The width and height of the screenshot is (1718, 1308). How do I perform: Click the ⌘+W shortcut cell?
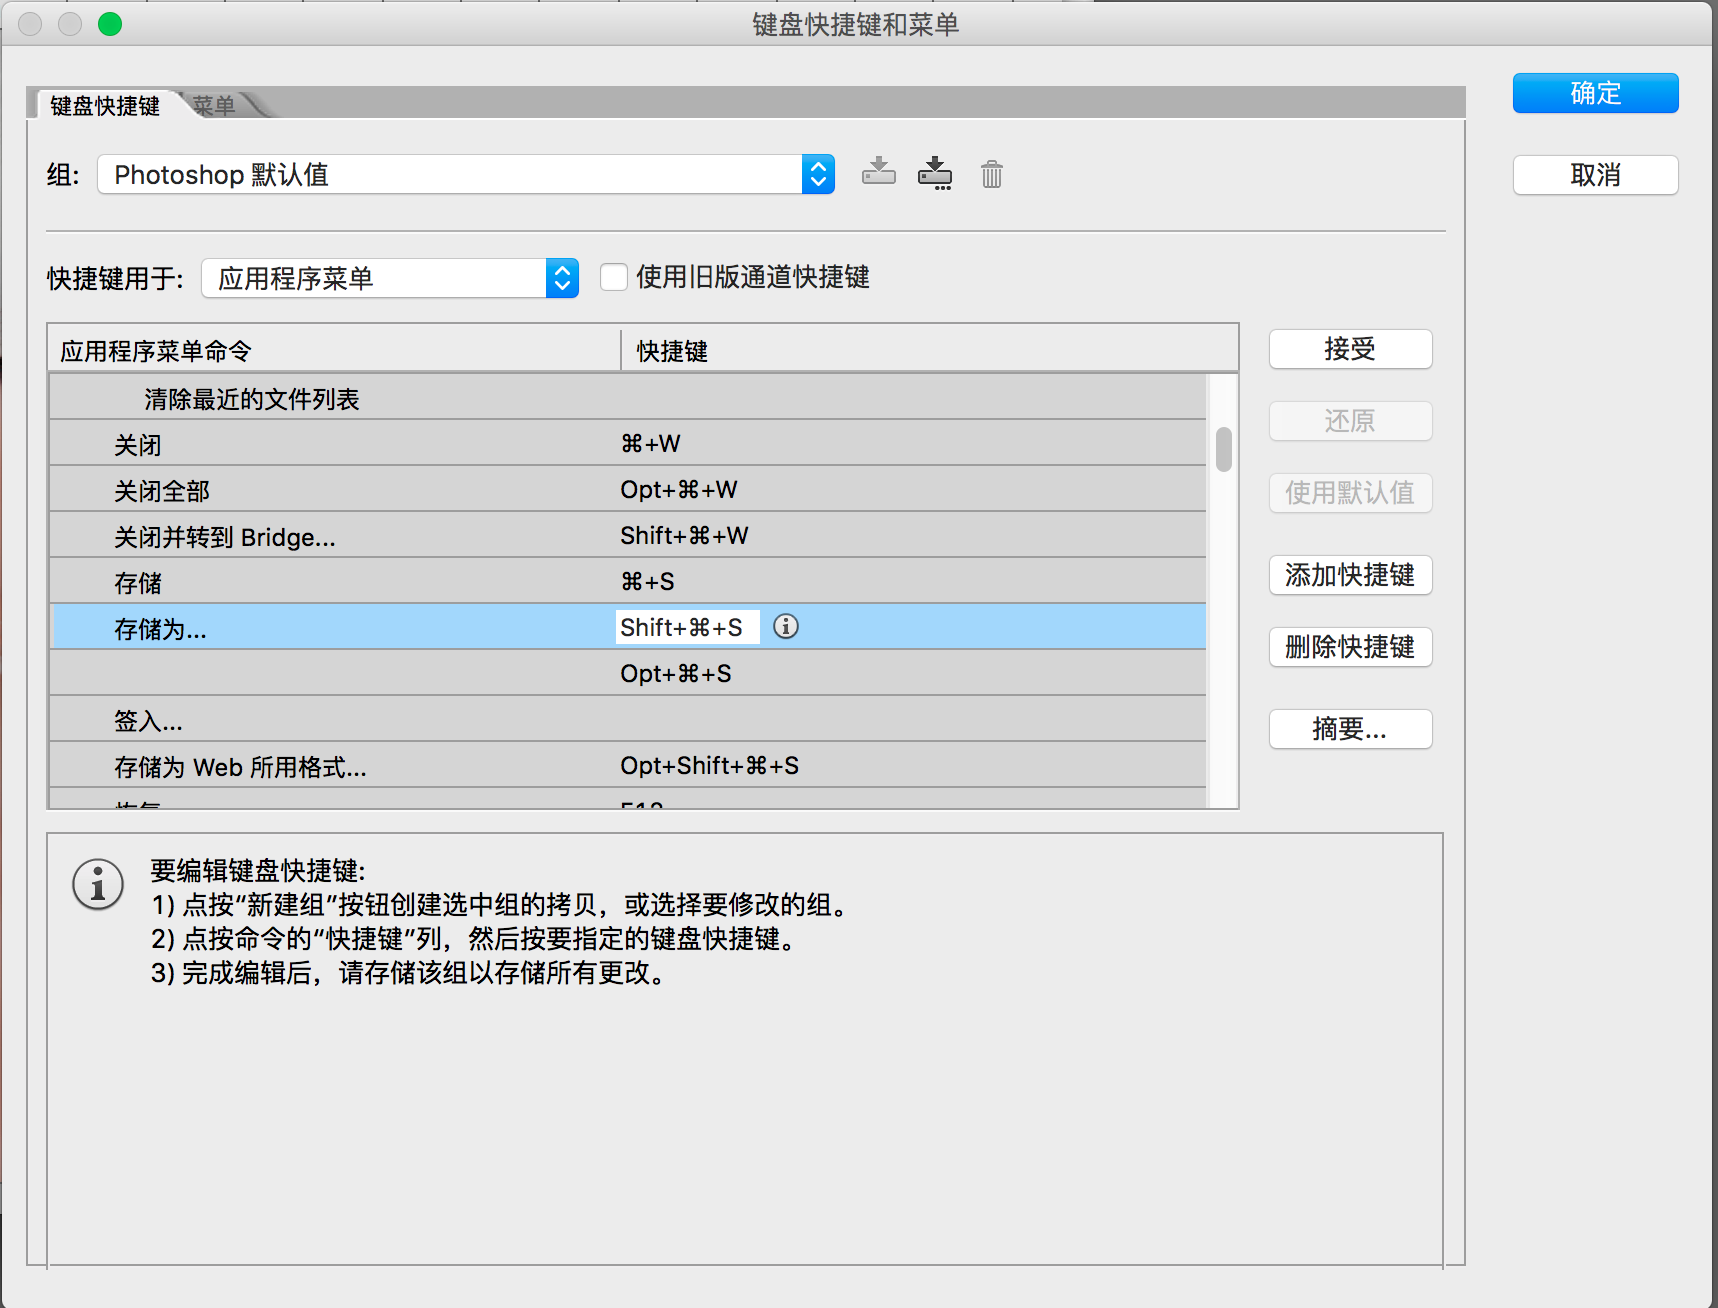[x=650, y=443]
